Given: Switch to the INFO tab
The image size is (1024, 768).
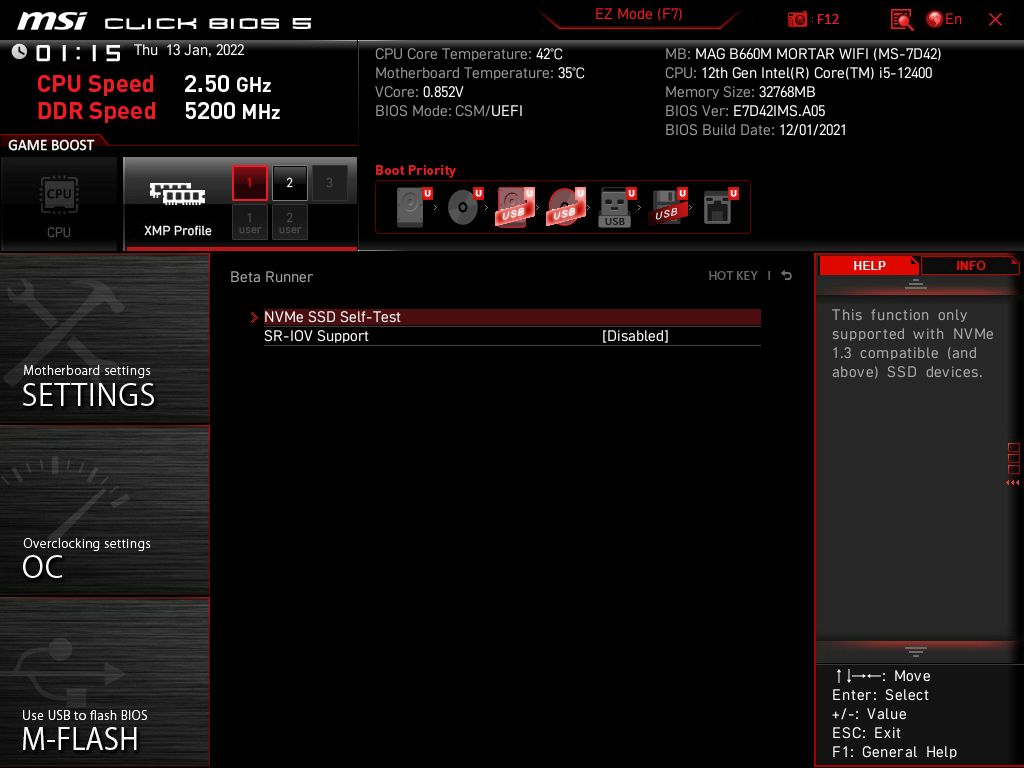Looking at the screenshot, I should click(970, 265).
